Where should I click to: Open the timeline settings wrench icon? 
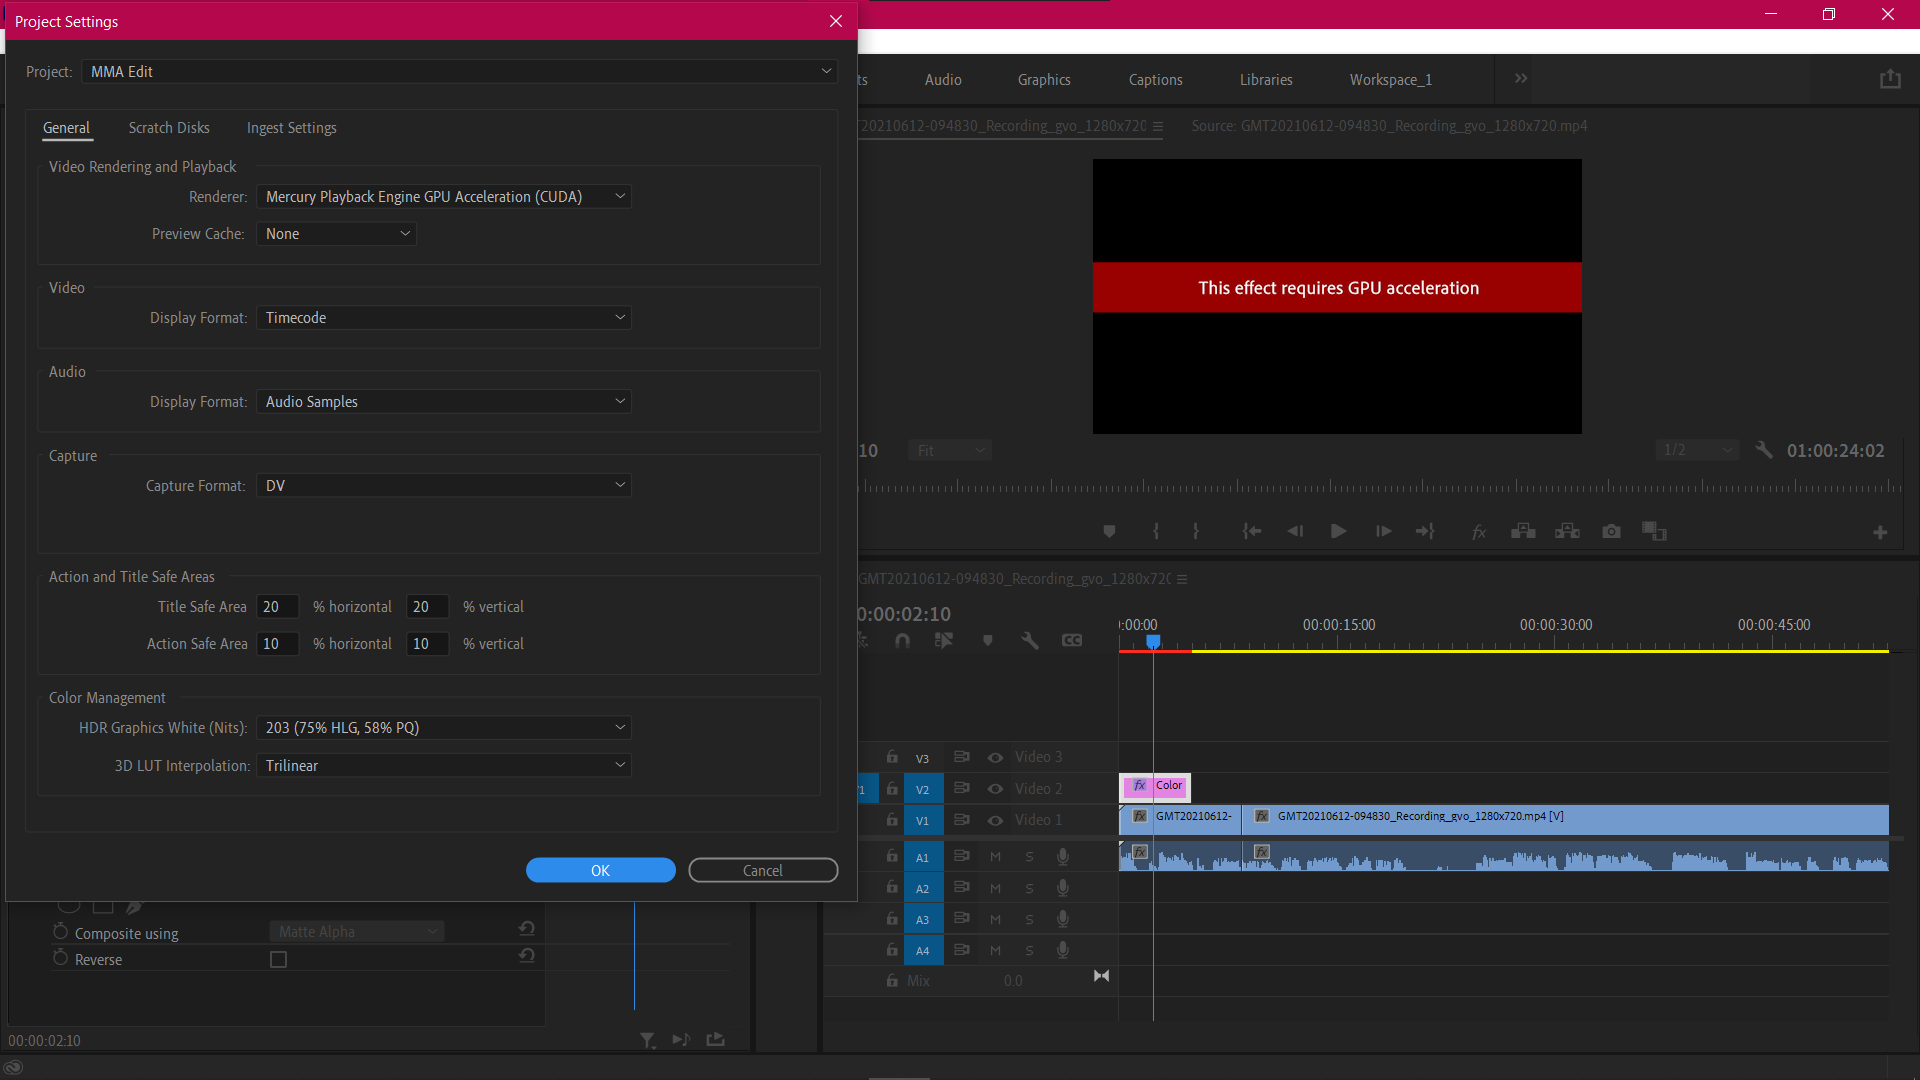click(1030, 640)
